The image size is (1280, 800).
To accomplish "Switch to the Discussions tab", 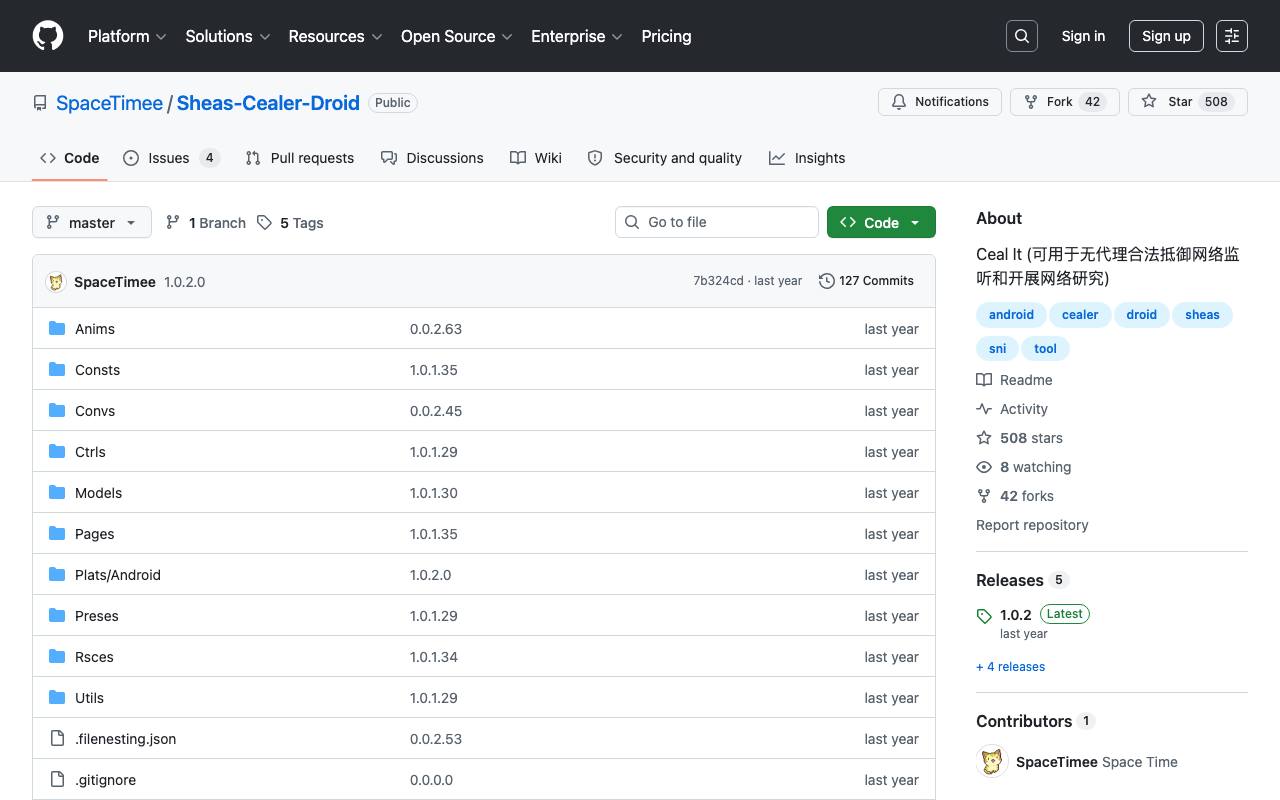I will click(432, 158).
